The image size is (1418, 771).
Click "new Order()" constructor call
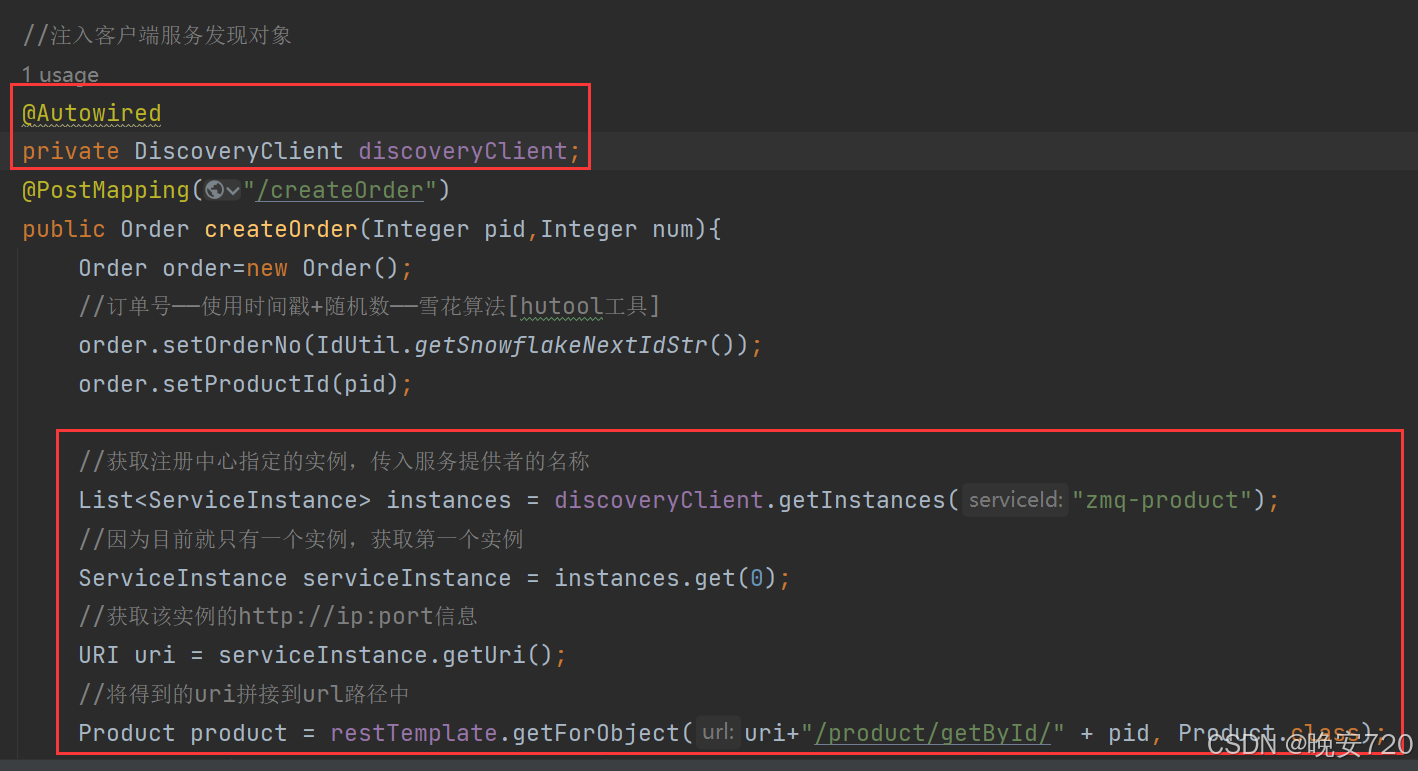(323, 268)
